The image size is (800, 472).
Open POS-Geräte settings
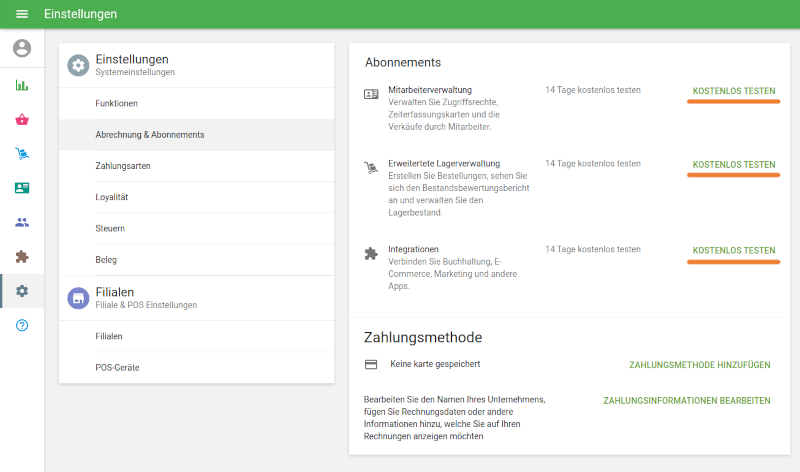pyautogui.click(x=196, y=367)
